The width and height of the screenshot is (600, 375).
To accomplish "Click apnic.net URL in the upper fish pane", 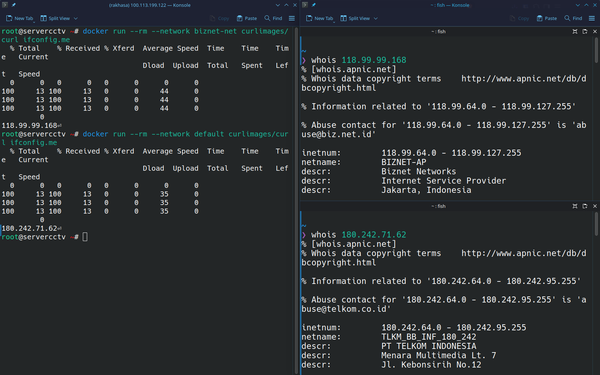I will [523, 79].
